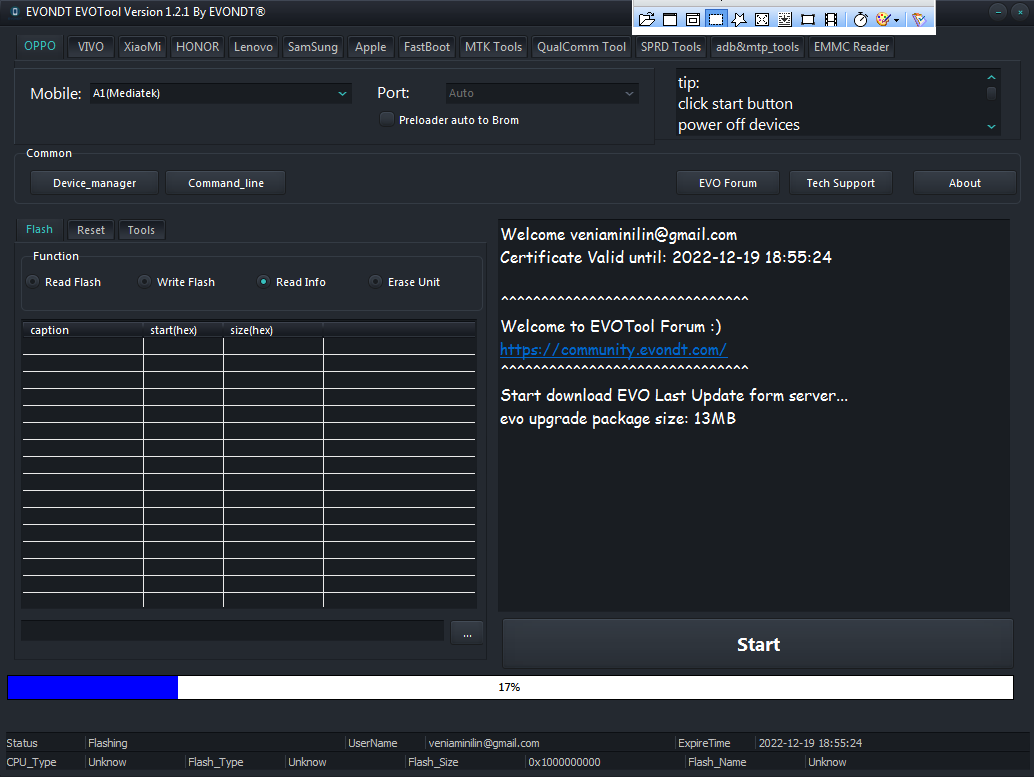Click the delay timer stopwatch icon

coord(861,19)
